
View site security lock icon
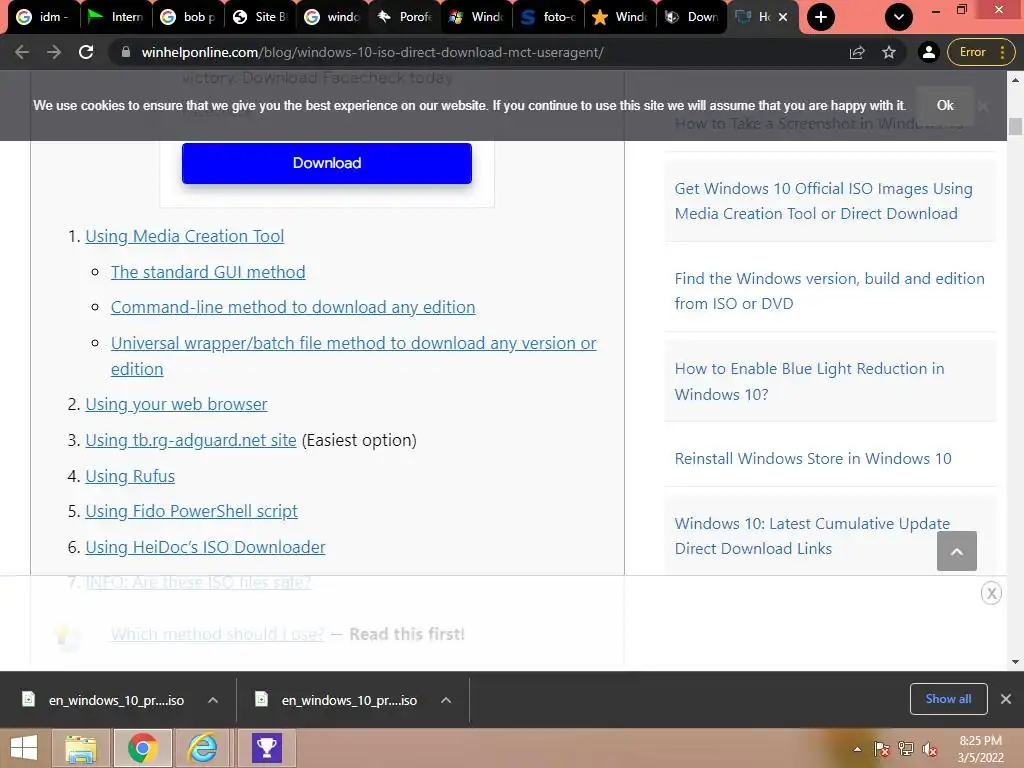pyautogui.click(x=126, y=52)
